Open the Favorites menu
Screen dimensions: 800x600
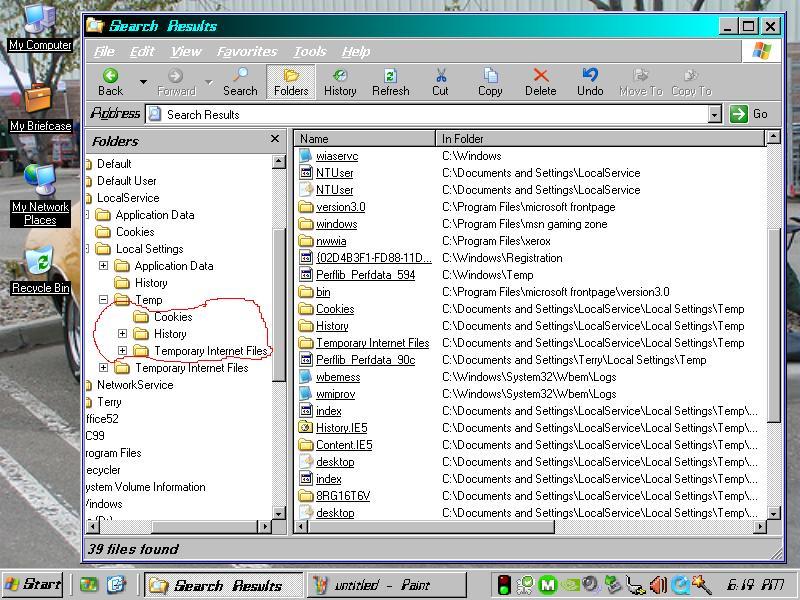247,51
